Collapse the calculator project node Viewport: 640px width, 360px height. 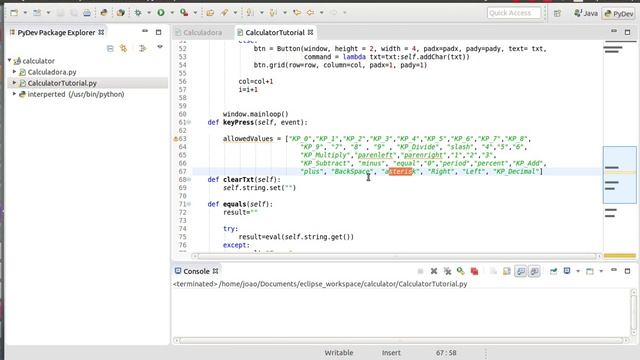[x=9, y=60]
